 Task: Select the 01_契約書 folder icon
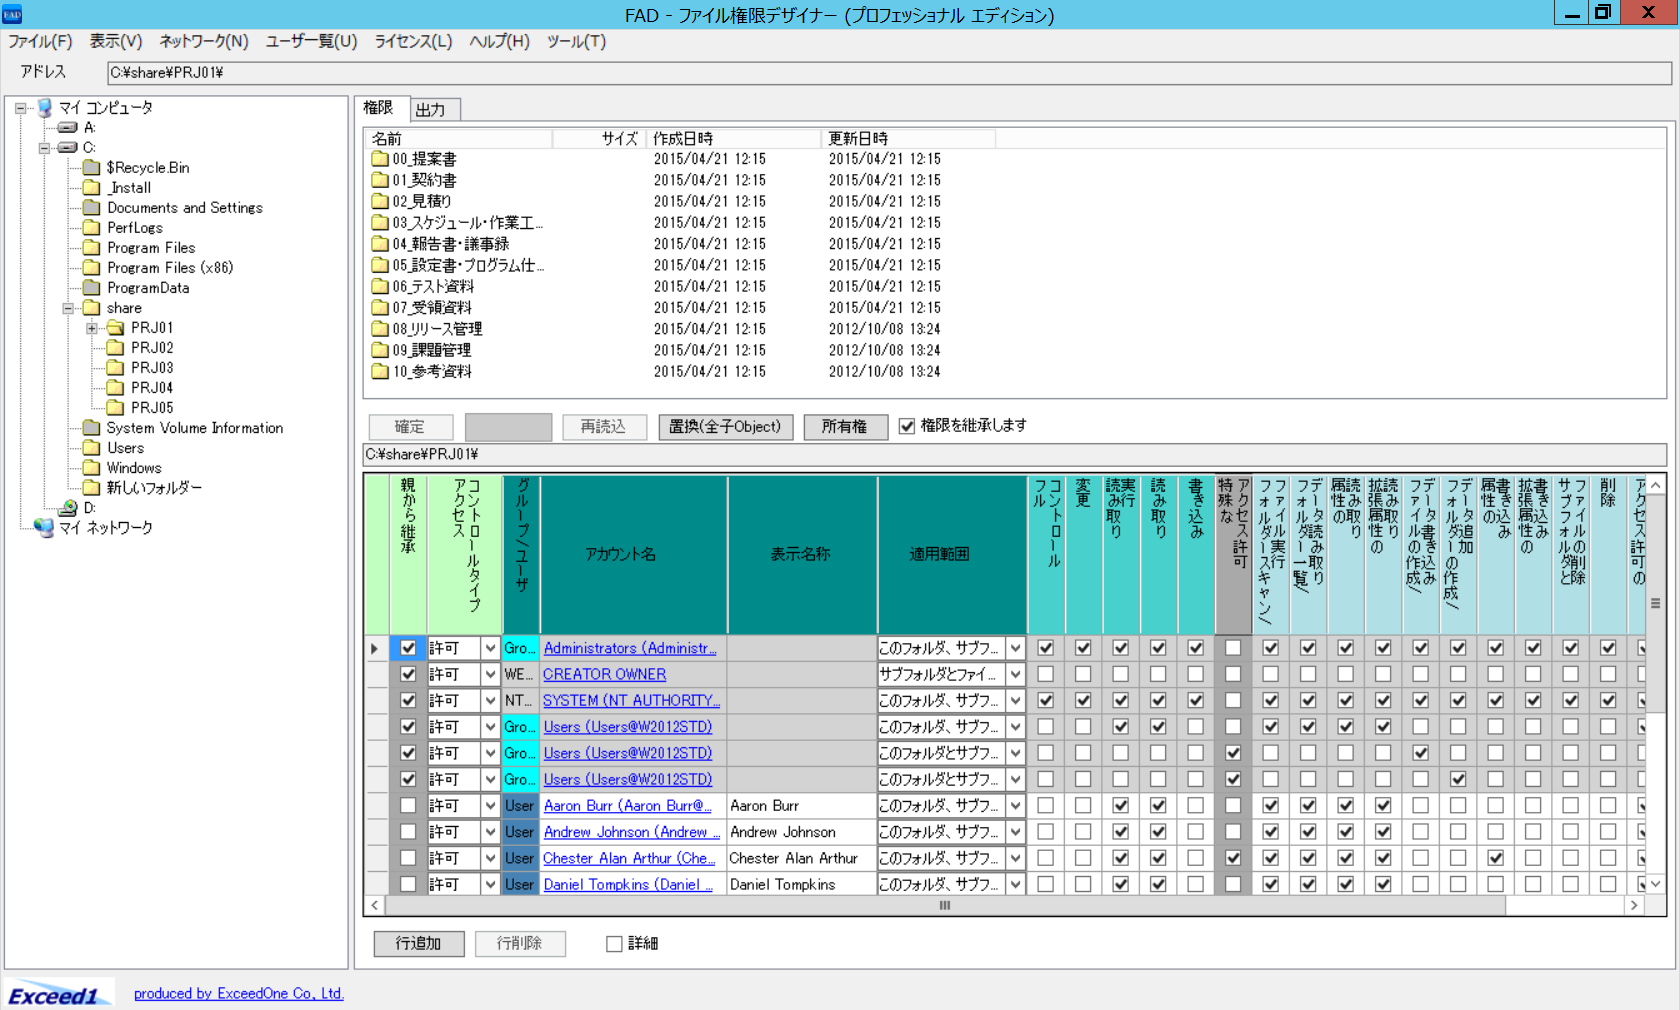pyautogui.click(x=380, y=180)
